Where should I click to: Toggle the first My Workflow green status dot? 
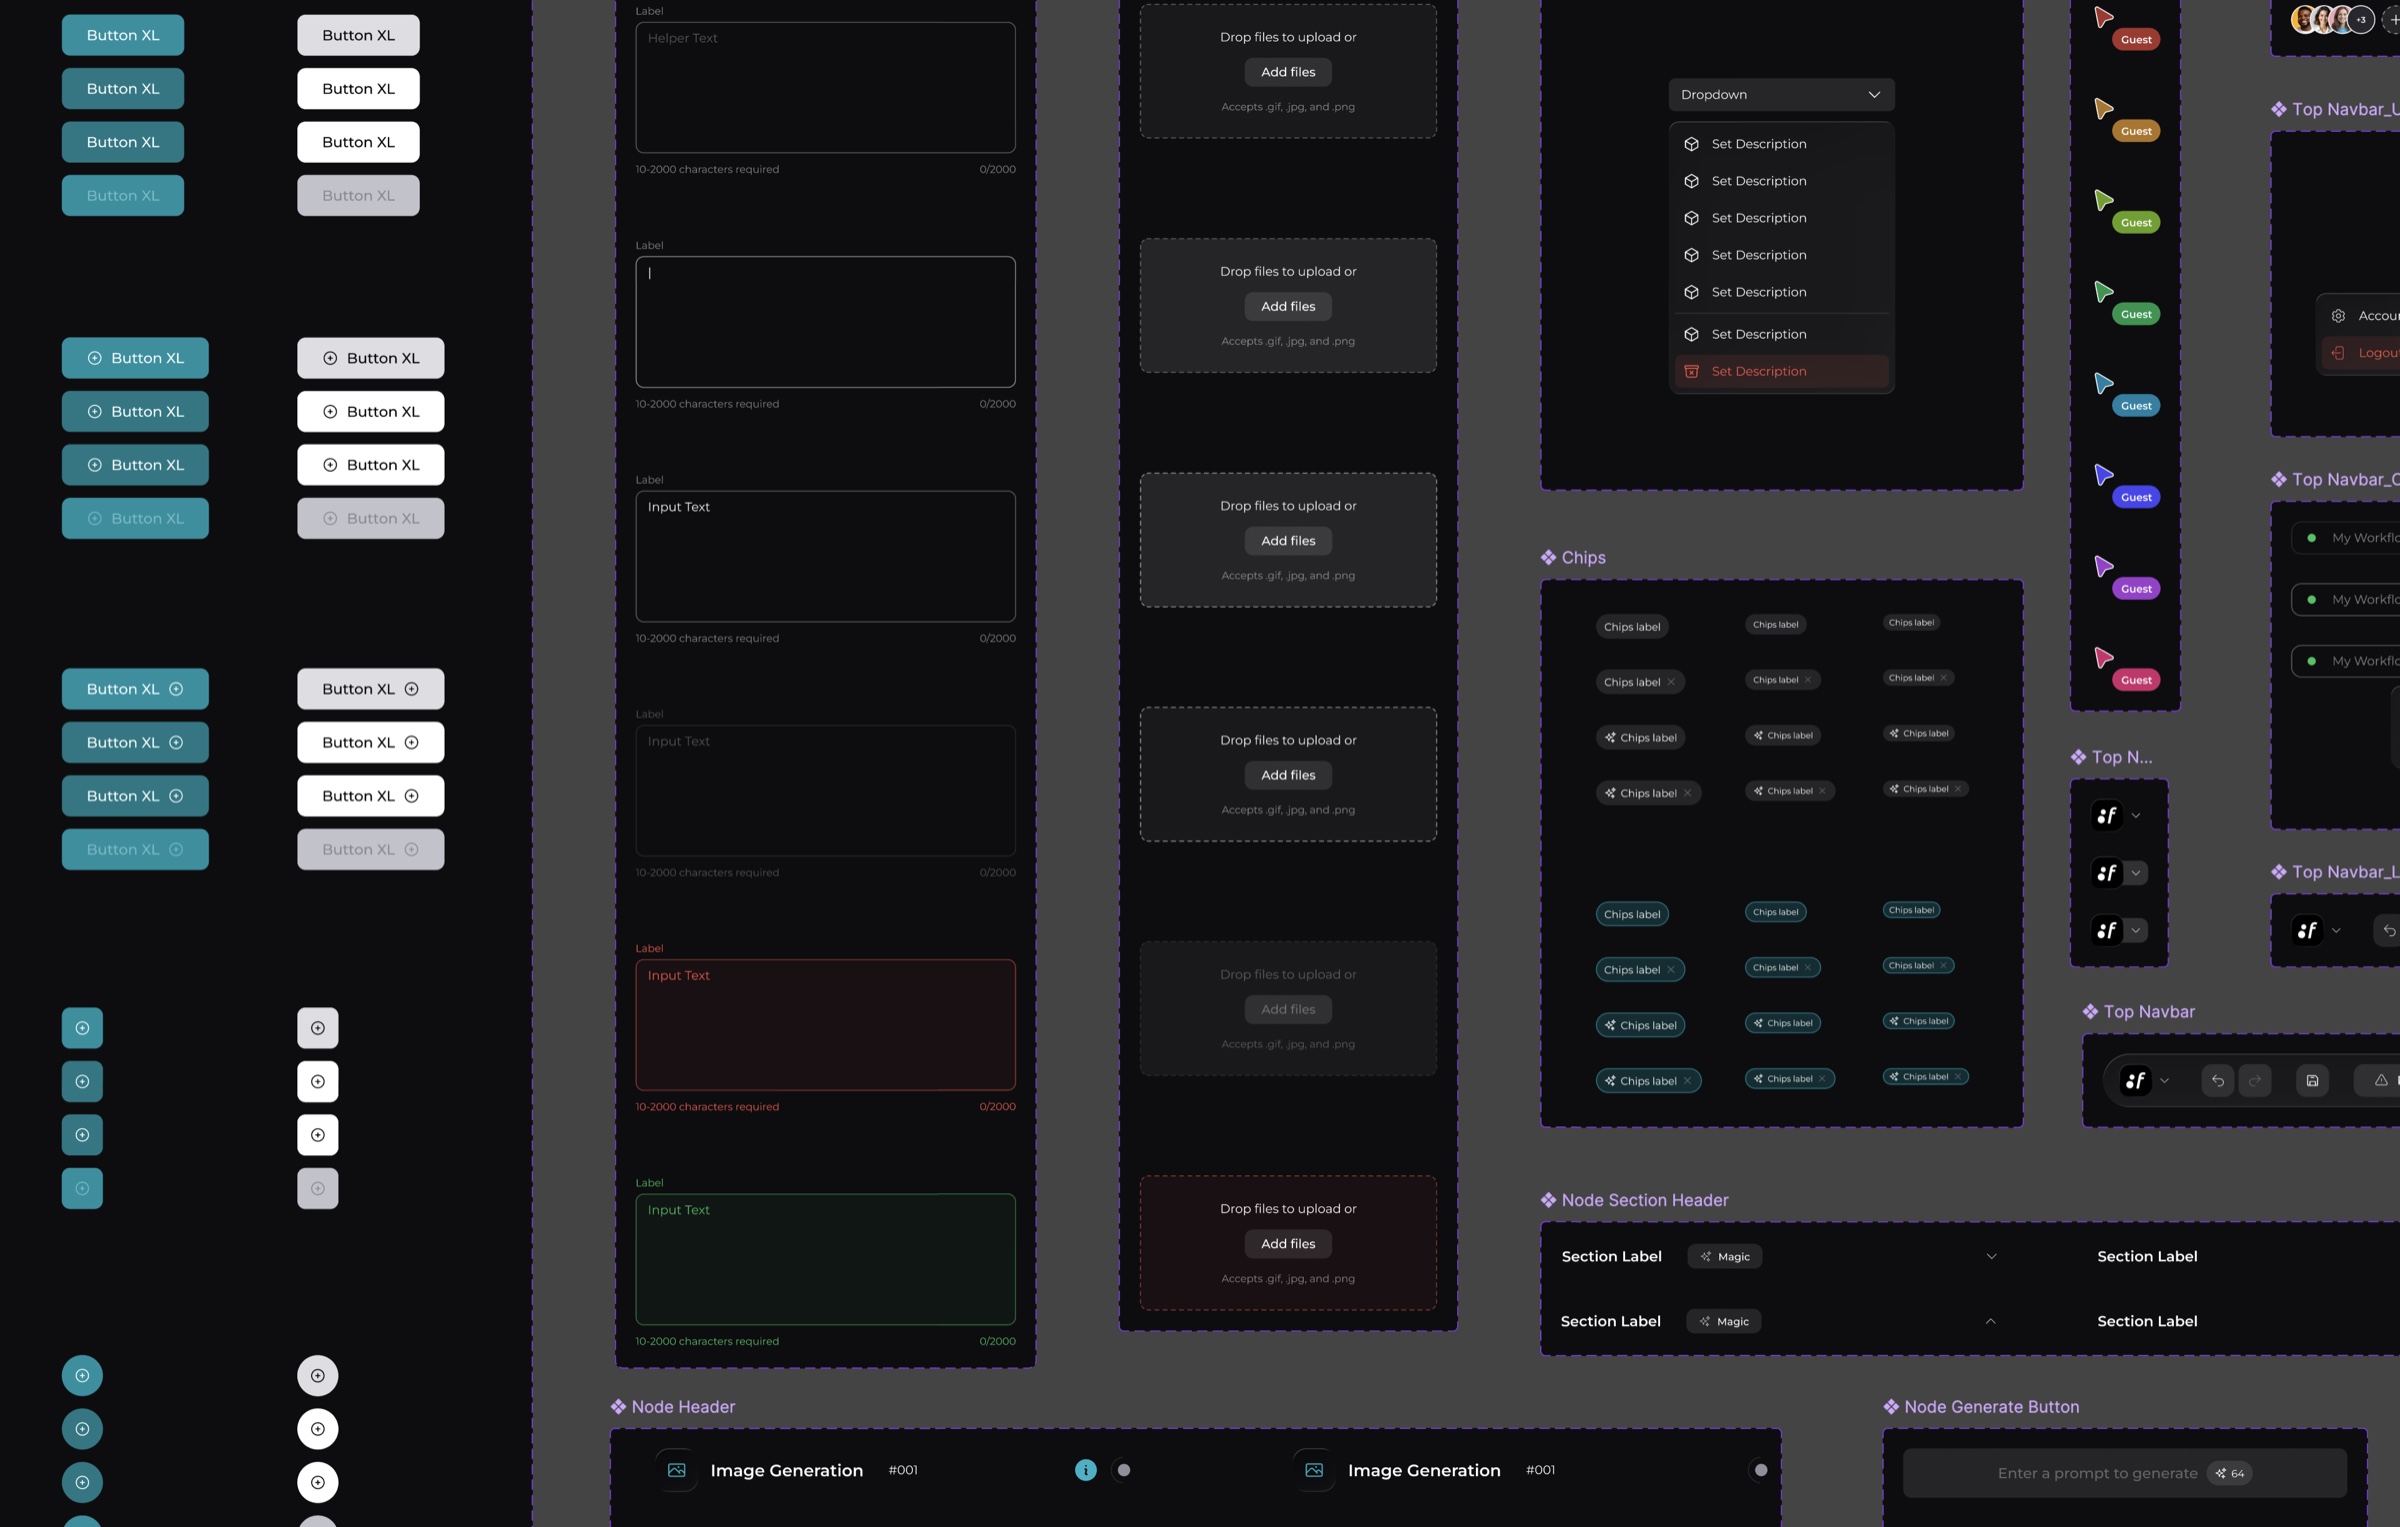pyautogui.click(x=2311, y=538)
